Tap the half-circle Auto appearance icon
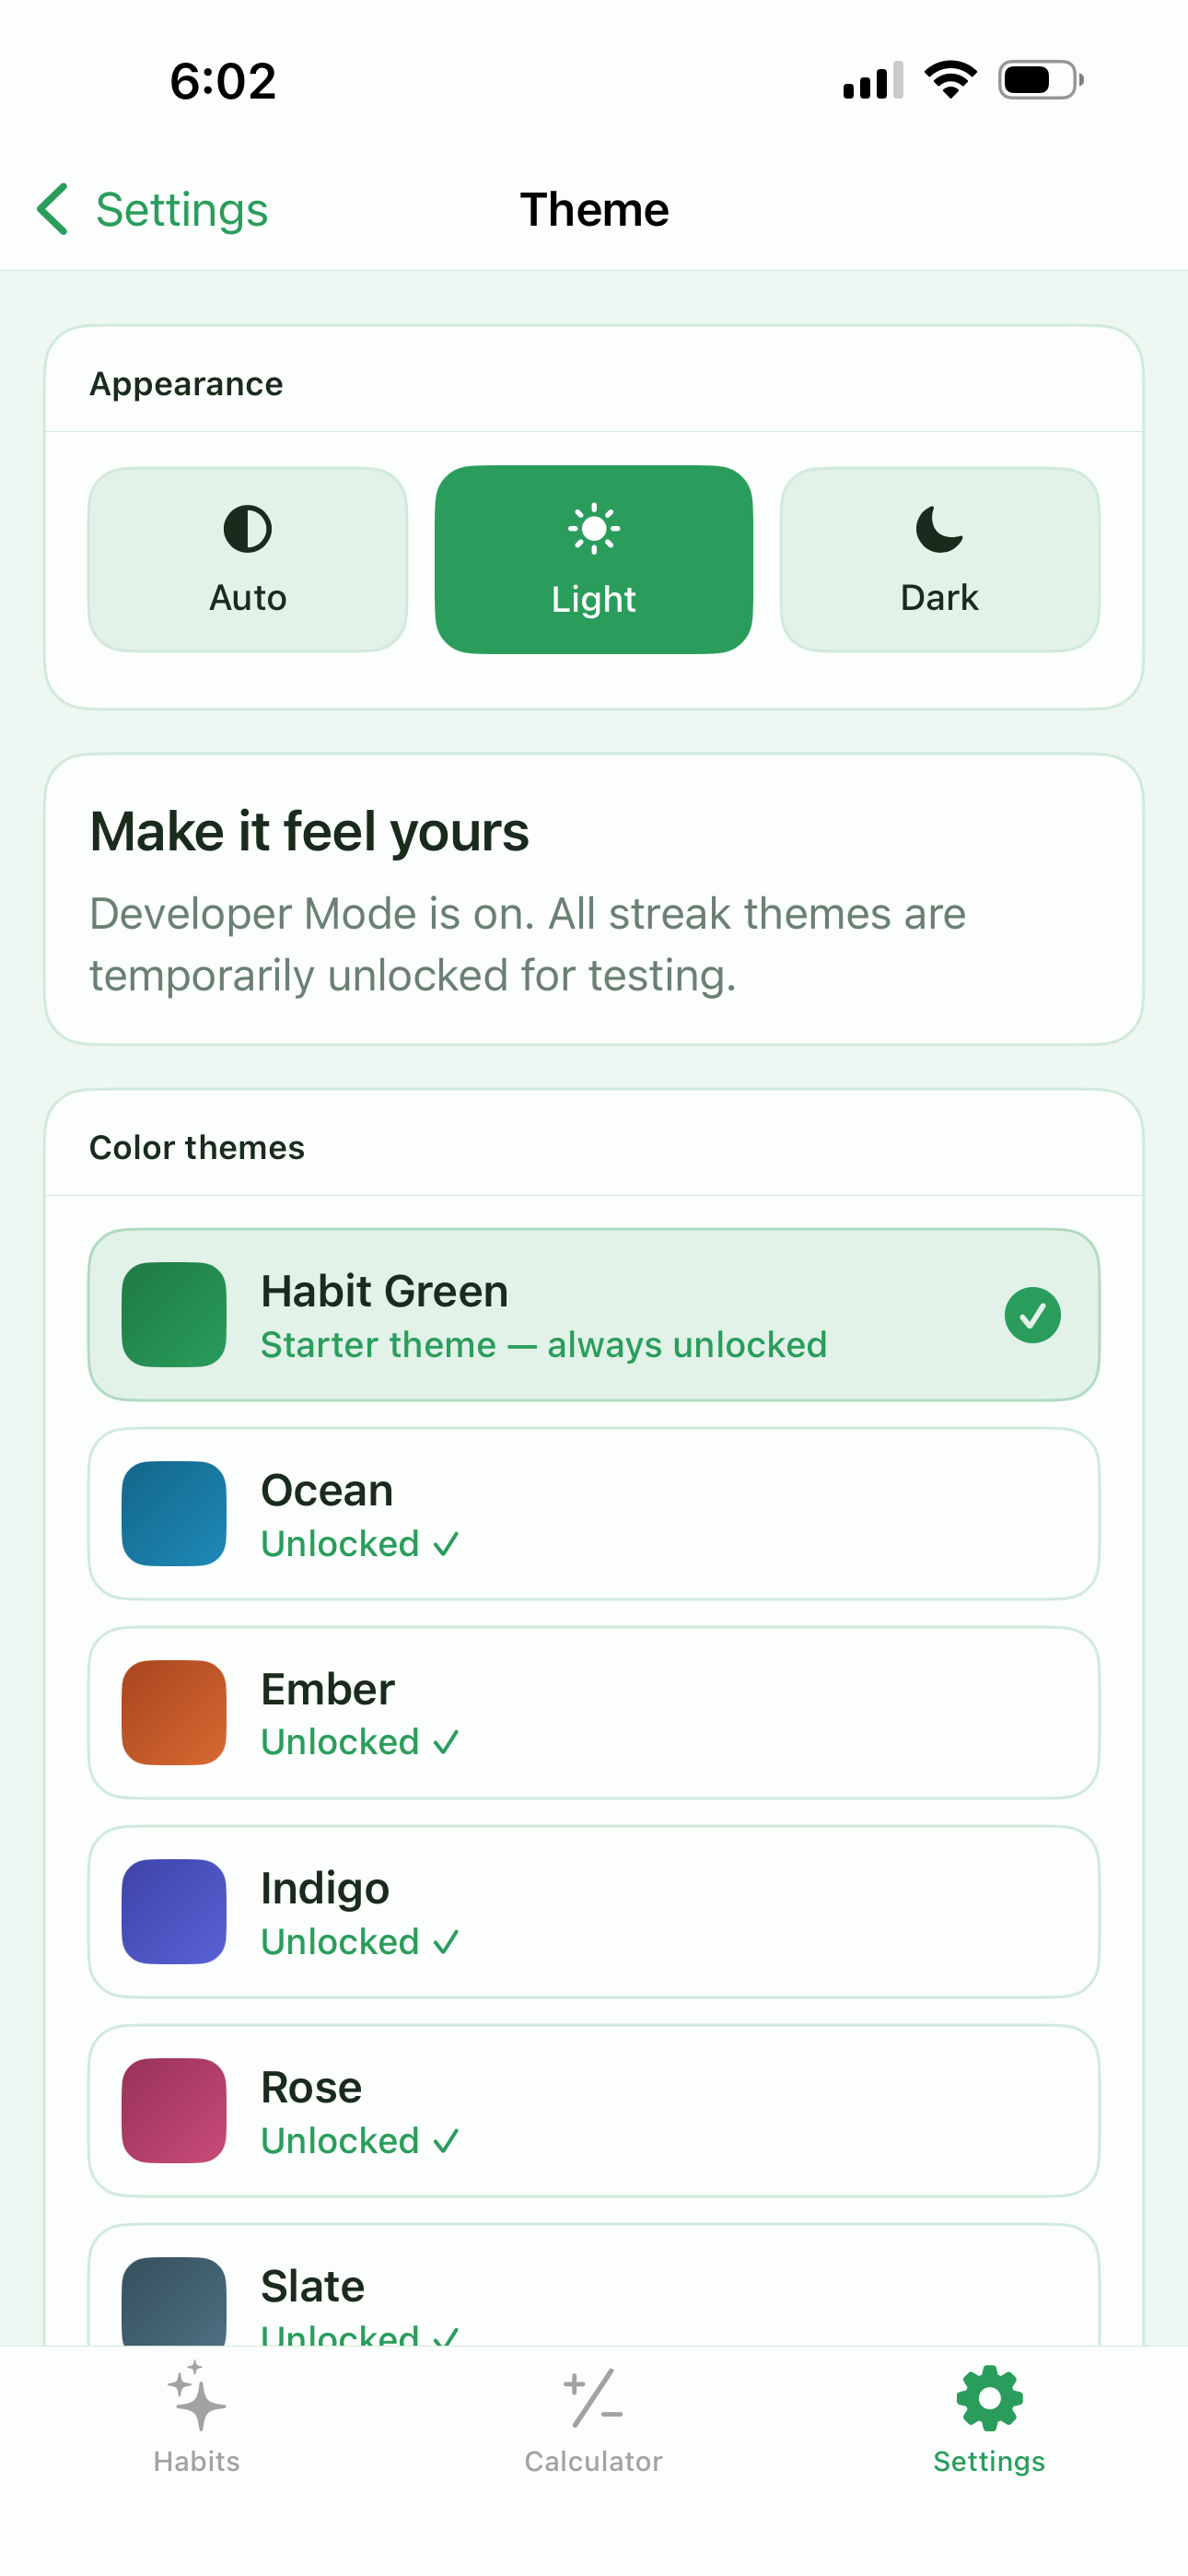Screen dimensions: 1188x2576 tap(247, 529)
